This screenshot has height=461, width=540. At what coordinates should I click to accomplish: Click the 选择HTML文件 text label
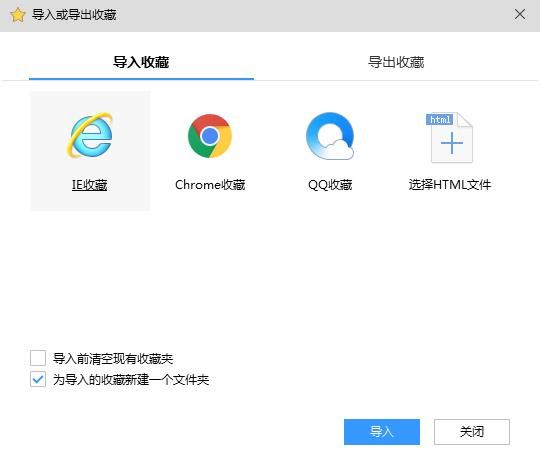tap(449, 185)
